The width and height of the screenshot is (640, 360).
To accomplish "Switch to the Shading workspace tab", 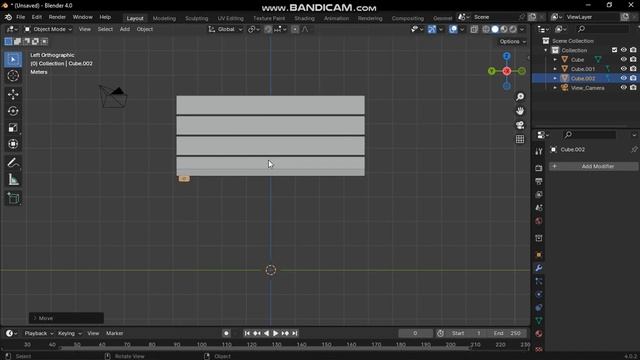I will click(x=304, y=18).
